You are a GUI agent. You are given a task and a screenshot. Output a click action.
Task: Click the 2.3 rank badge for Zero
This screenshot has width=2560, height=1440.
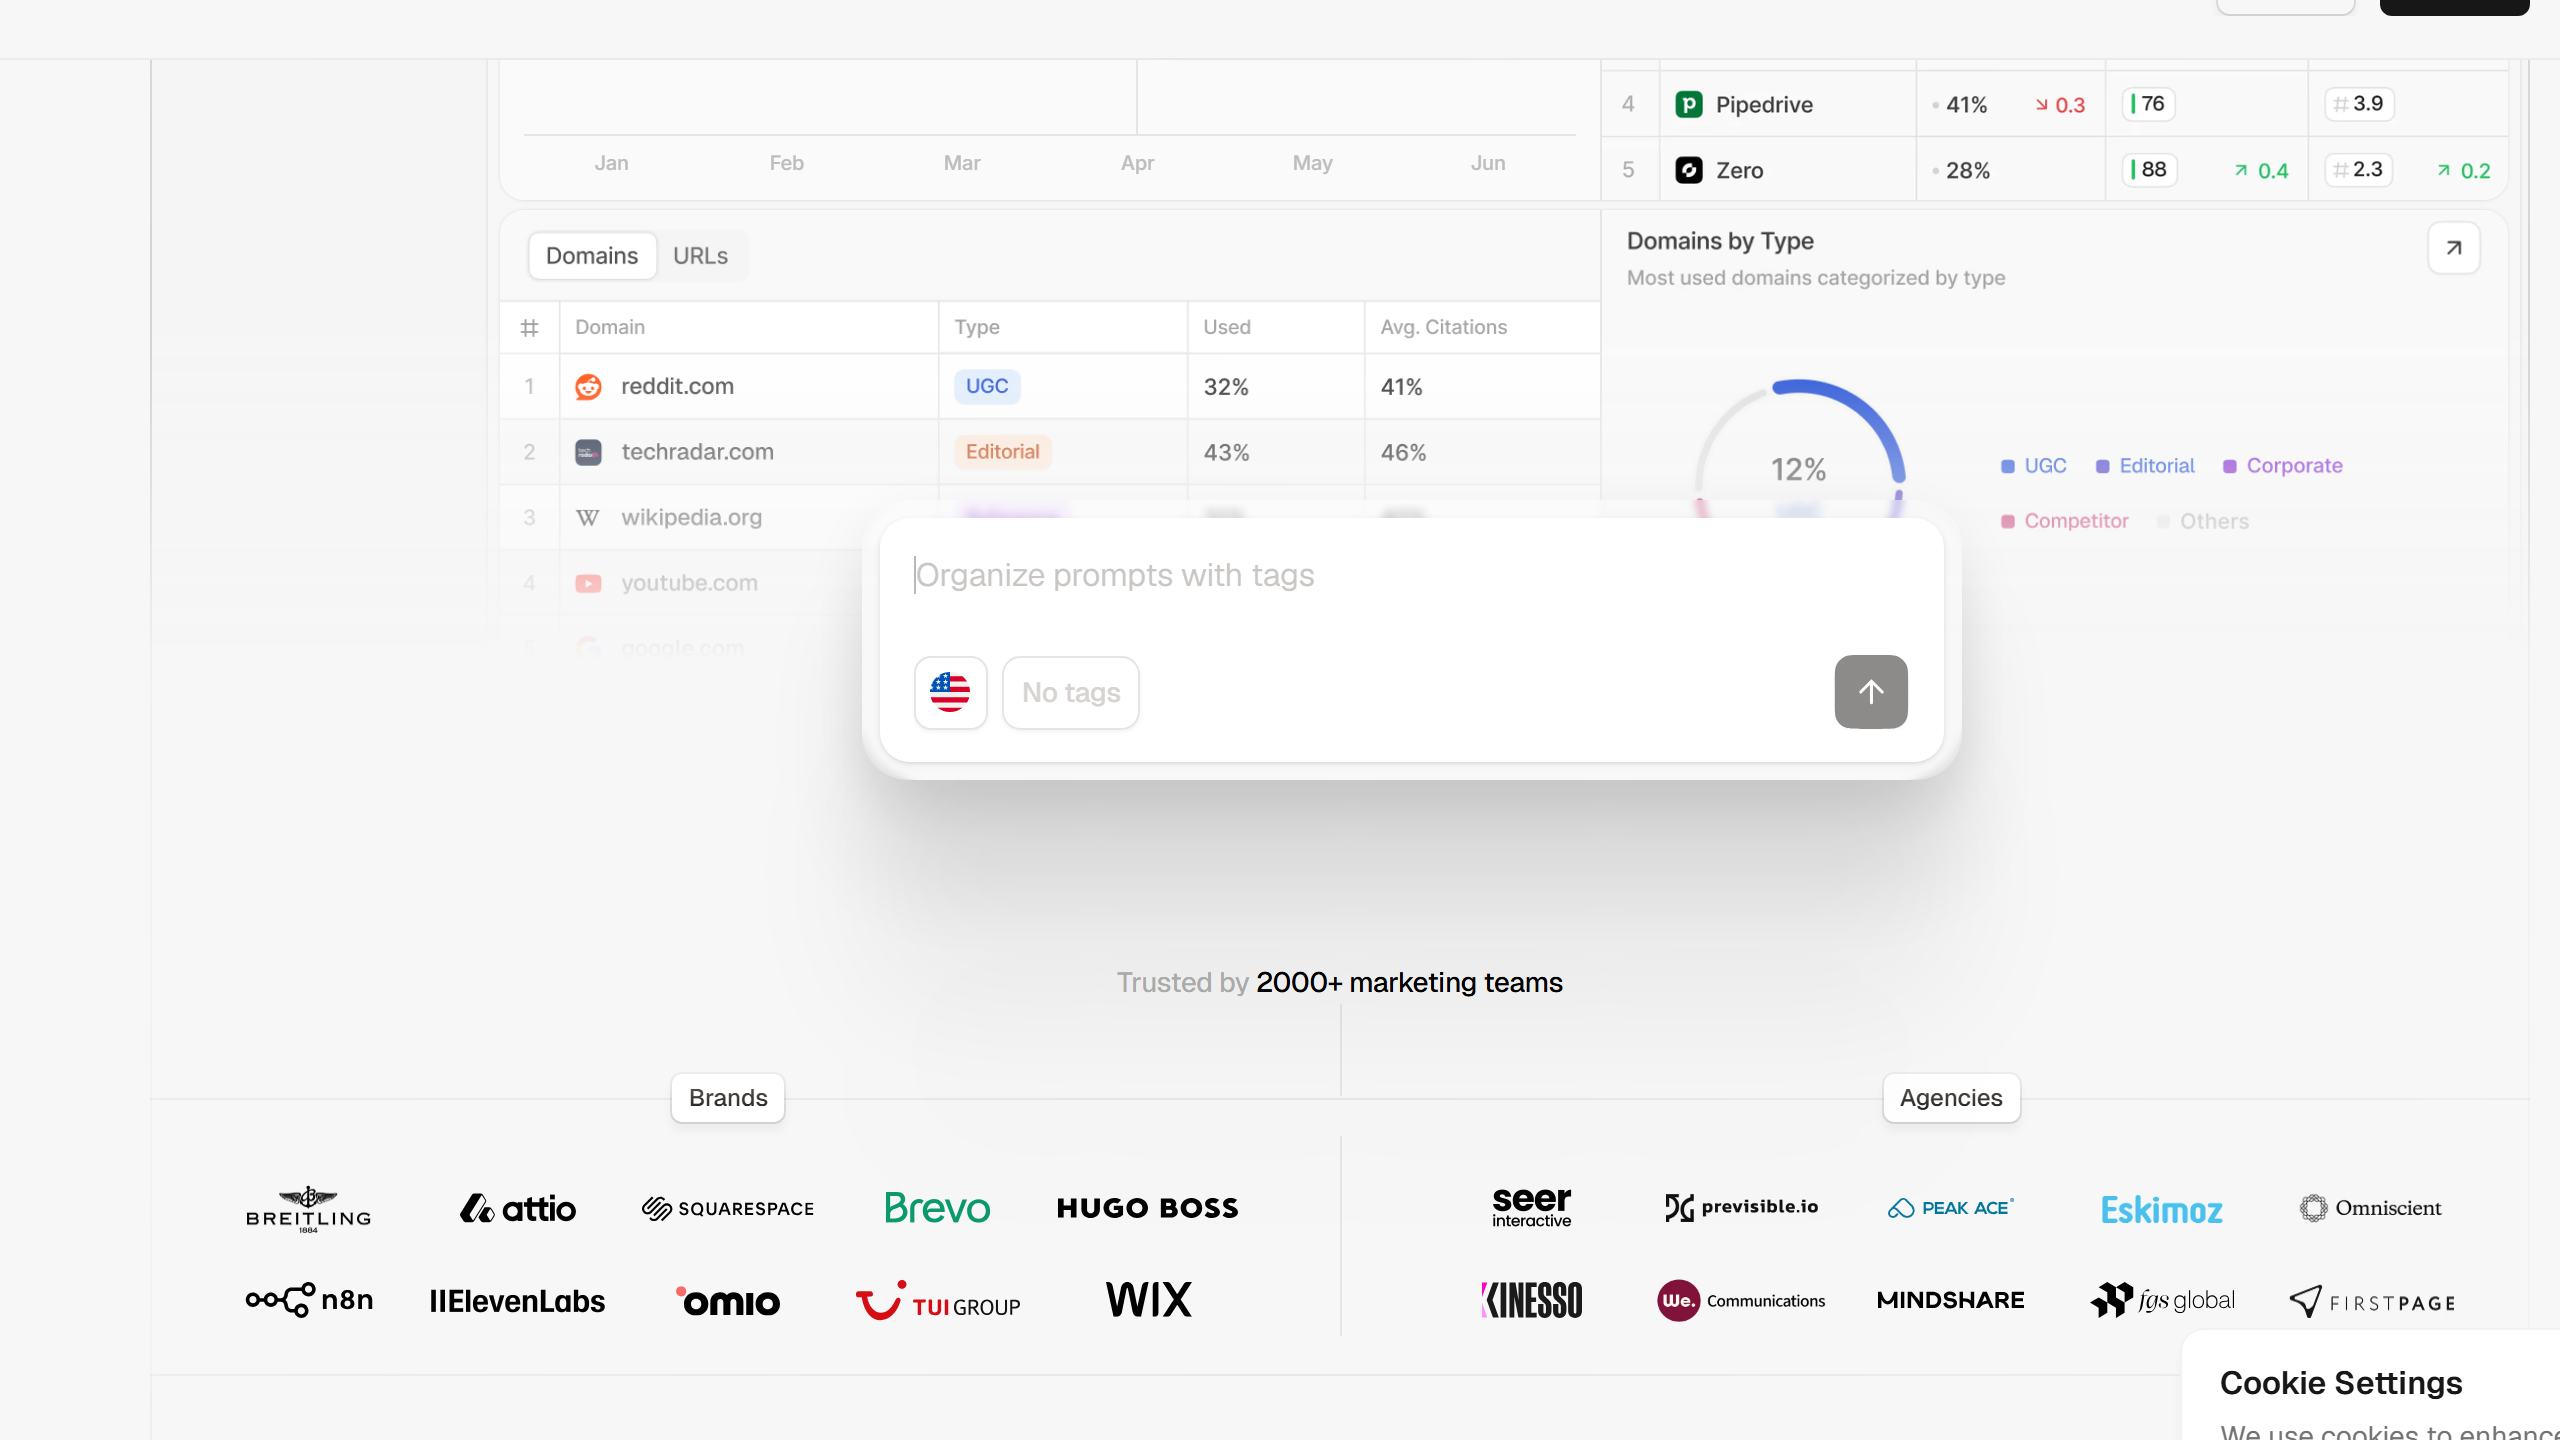[x=2358, y=170]
